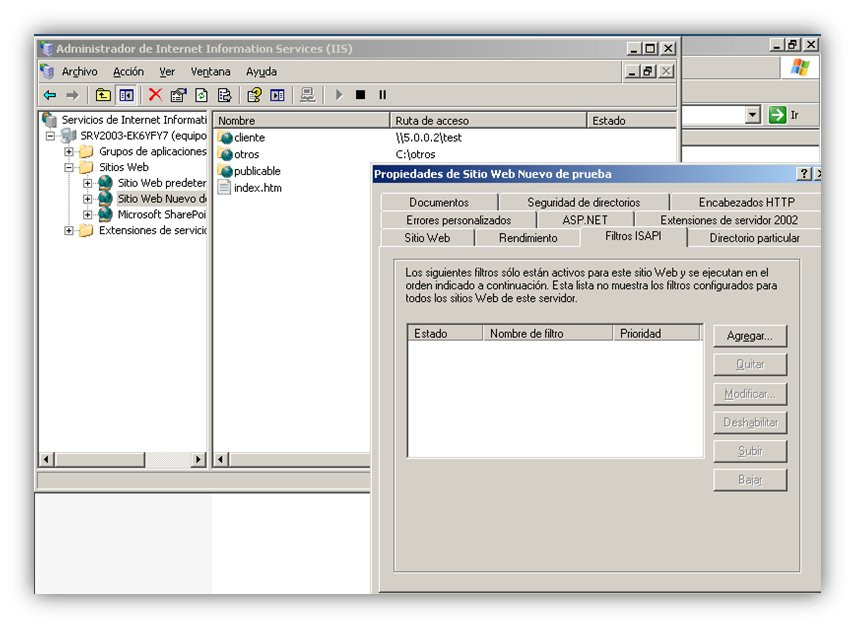This screenshot has height=628, width=855.
Task: Switch to the Documentos tab
Action: click(439, 202)
